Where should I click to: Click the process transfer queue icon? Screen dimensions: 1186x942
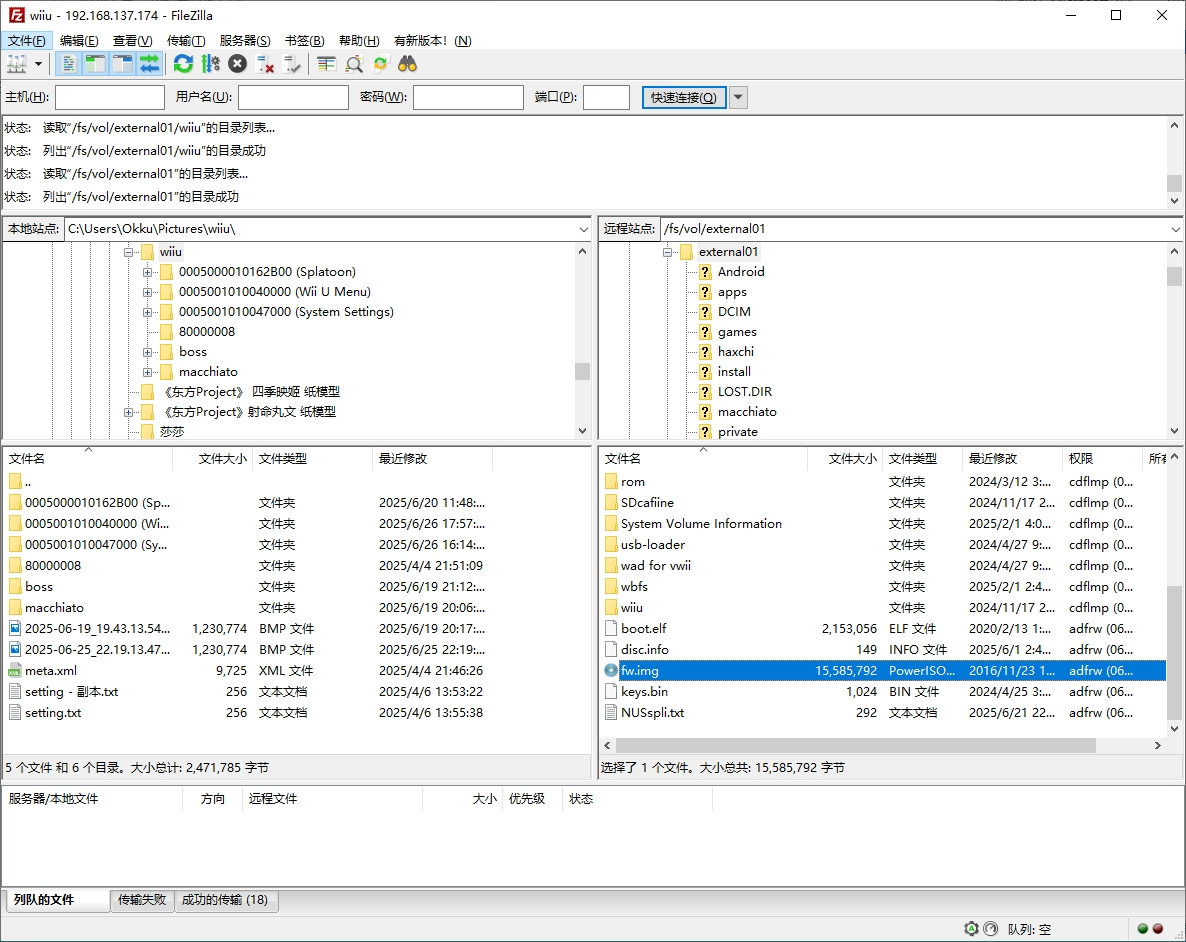(210, 64)
